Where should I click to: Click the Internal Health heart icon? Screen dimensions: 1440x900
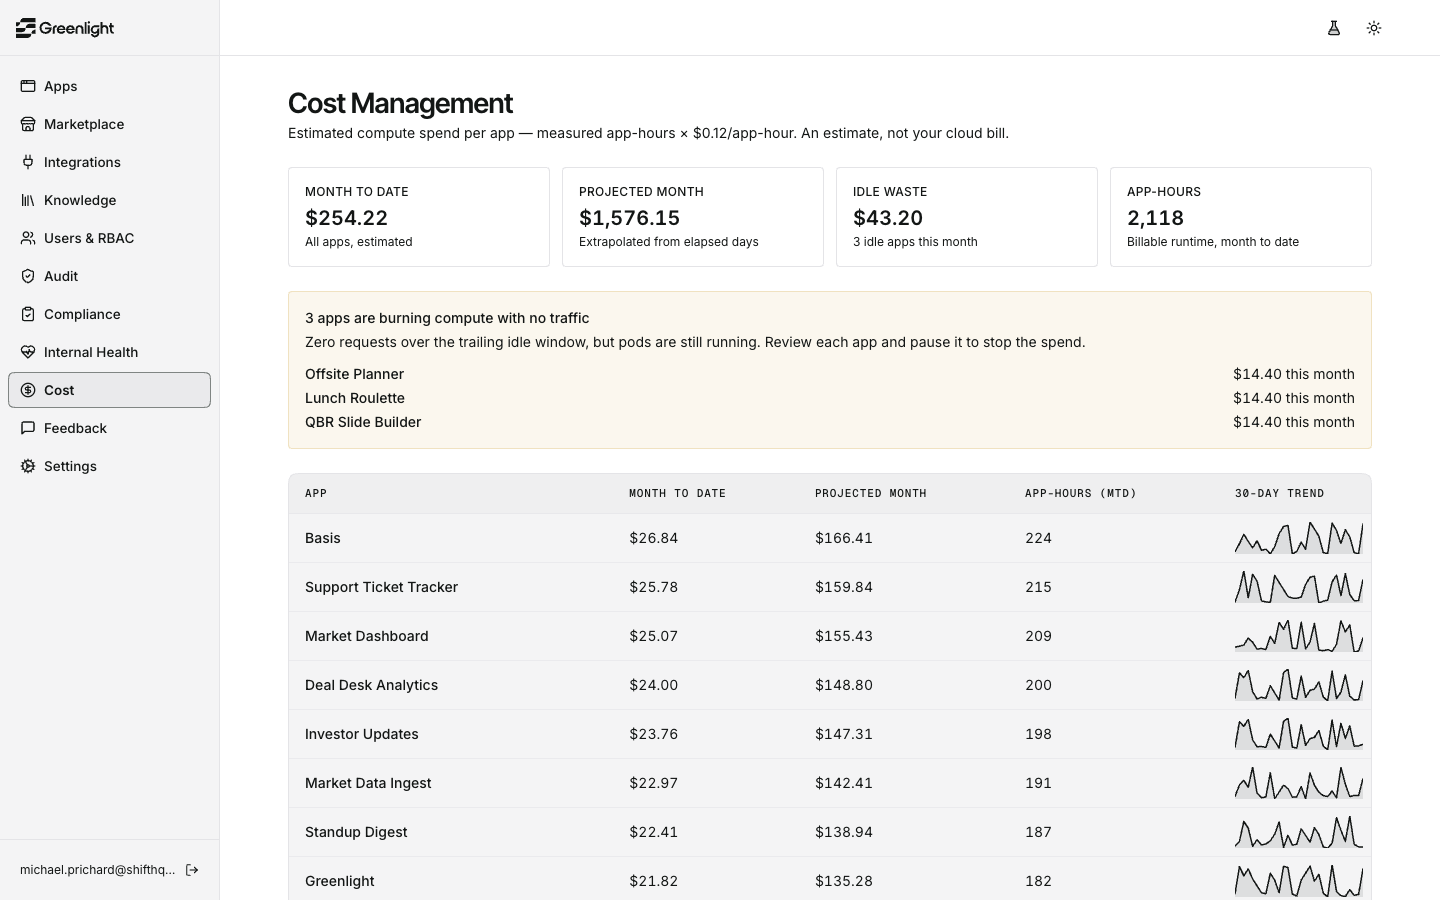28,352
